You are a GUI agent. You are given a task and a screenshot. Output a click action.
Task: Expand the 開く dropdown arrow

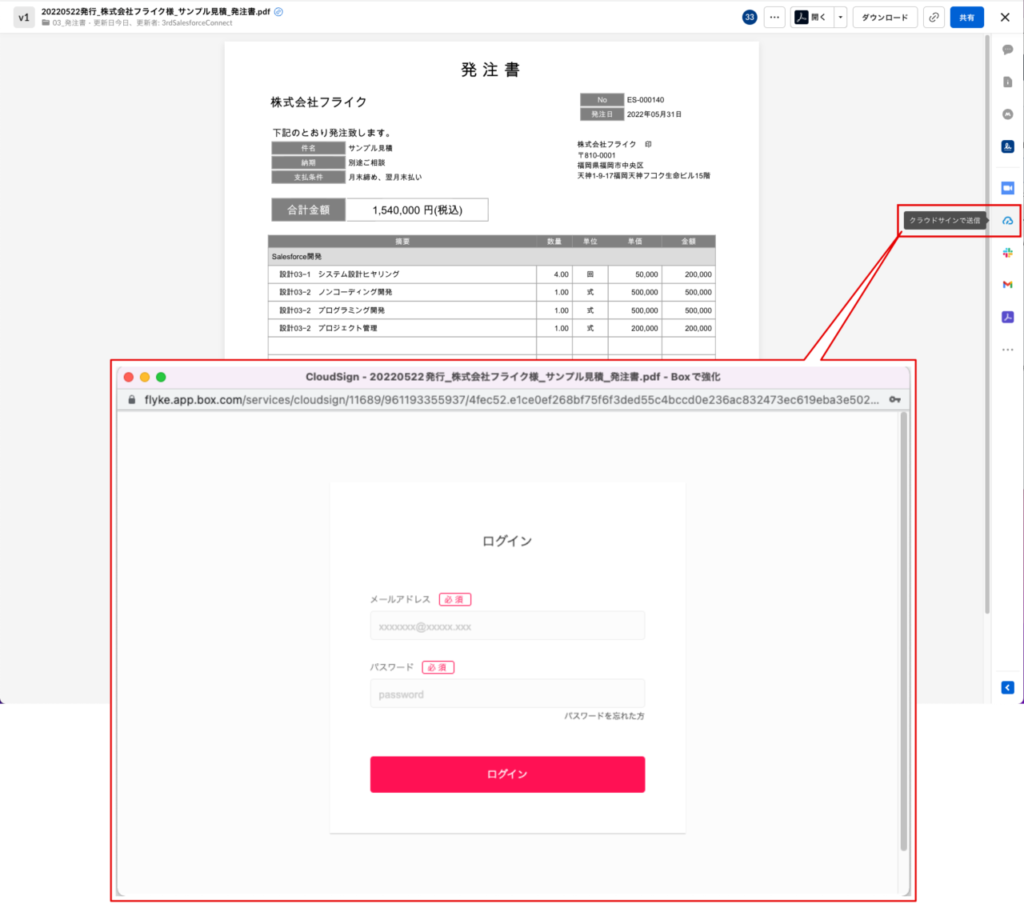coord(840,18)
